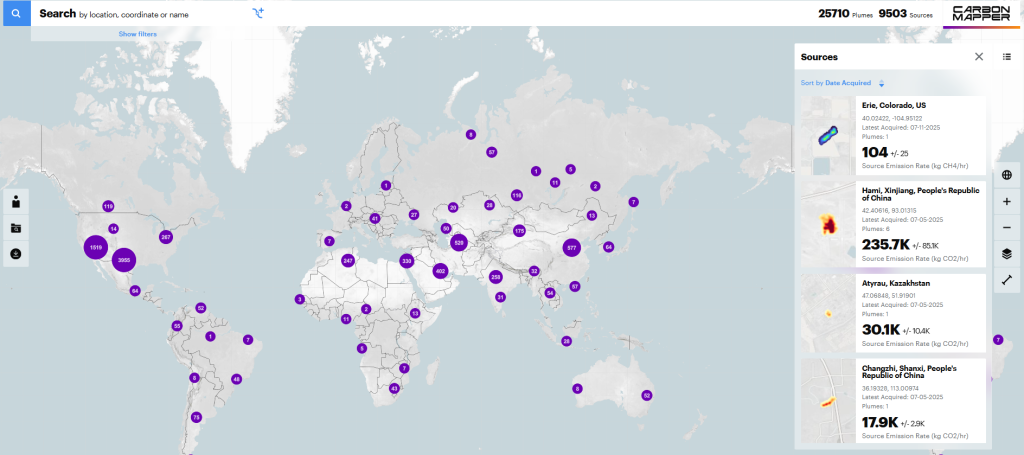Click the blue search magnifier button
1024x455 pixels.
pyautogui.click(x=15, y=13)
